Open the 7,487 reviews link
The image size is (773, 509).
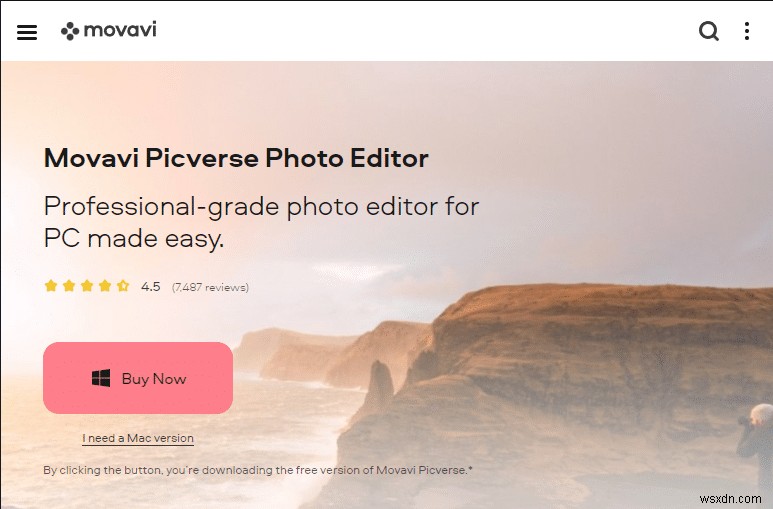tap(211, 287)
